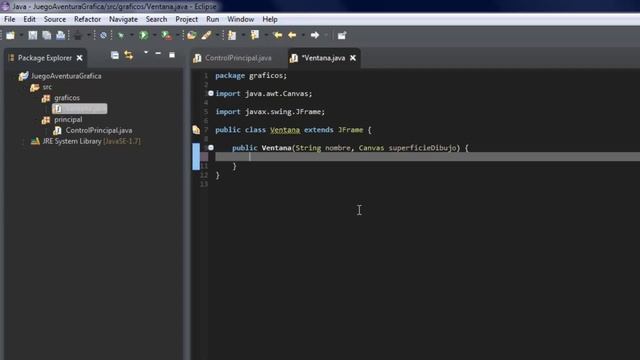Close the Ventana.java editor tab
640x360 pixels.
(353, 58)
